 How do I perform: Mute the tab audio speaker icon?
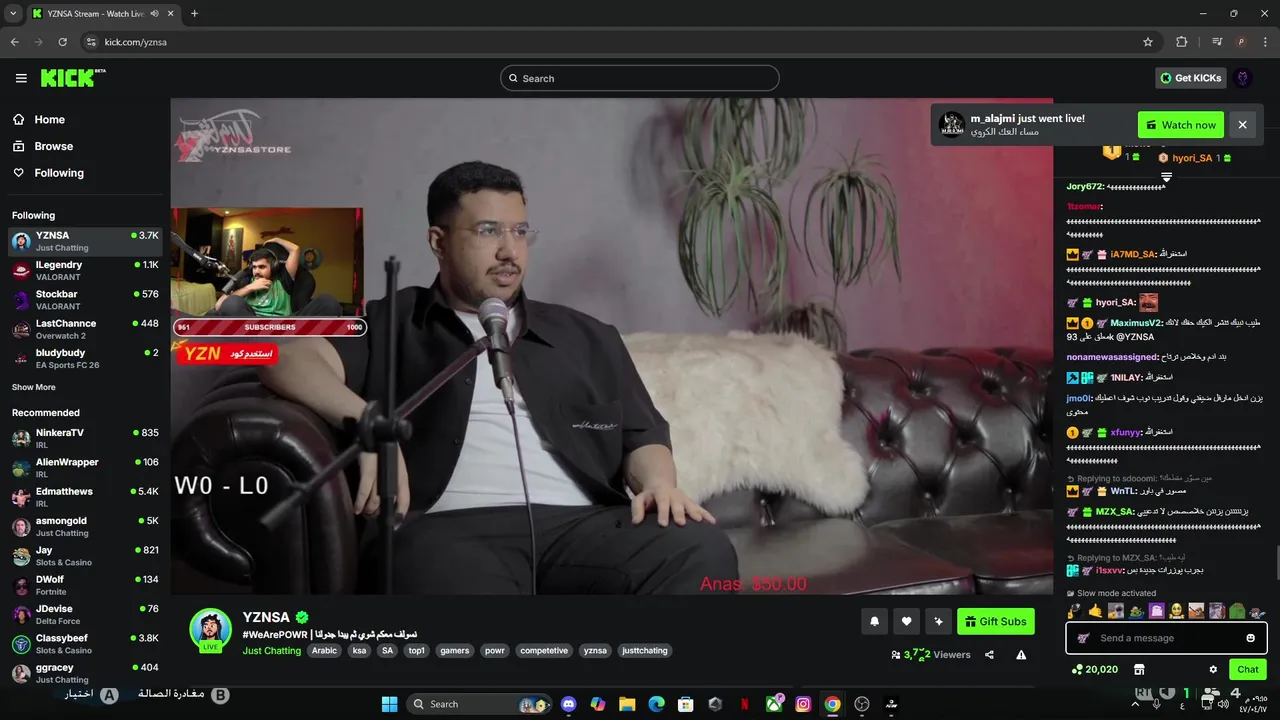(x=154, y=14)
